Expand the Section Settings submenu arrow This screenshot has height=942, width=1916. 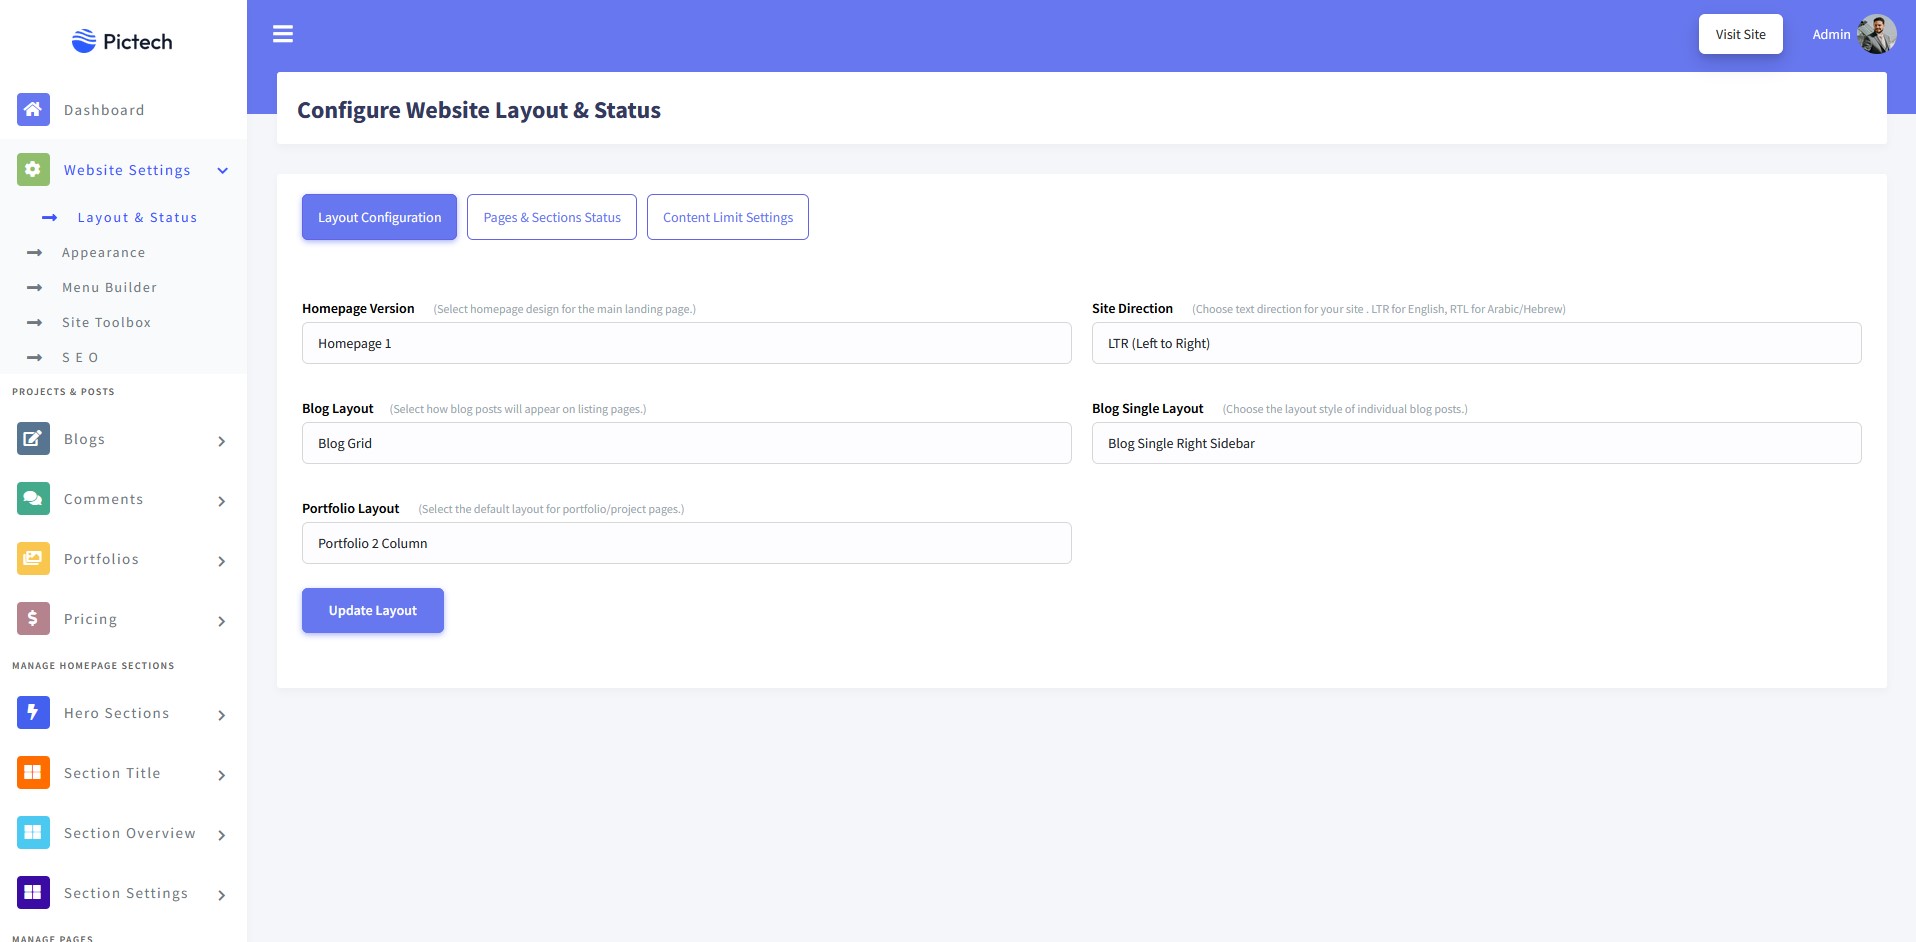point(222,895)
